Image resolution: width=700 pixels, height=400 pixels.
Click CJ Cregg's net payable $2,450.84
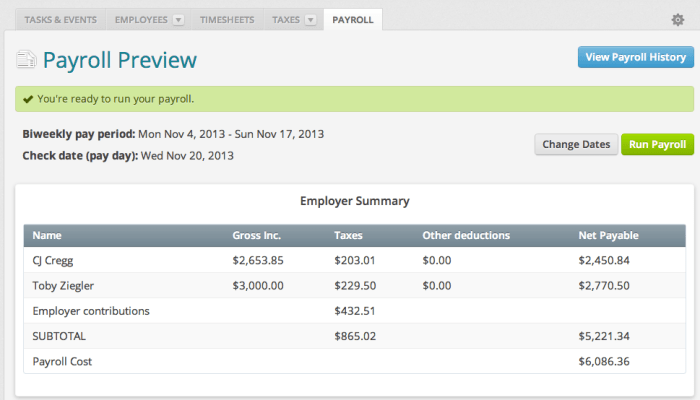pyautogui.click(x=604, y=260)
